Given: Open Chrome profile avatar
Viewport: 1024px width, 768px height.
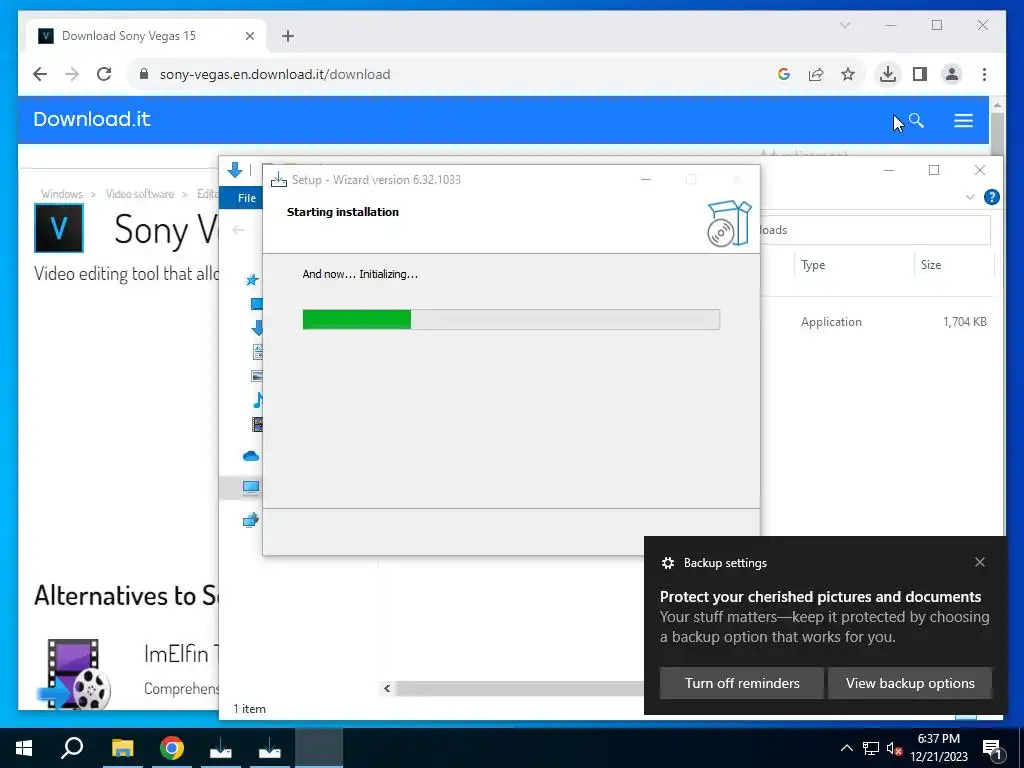Looking at the screenshot, I should pos(952,74).
